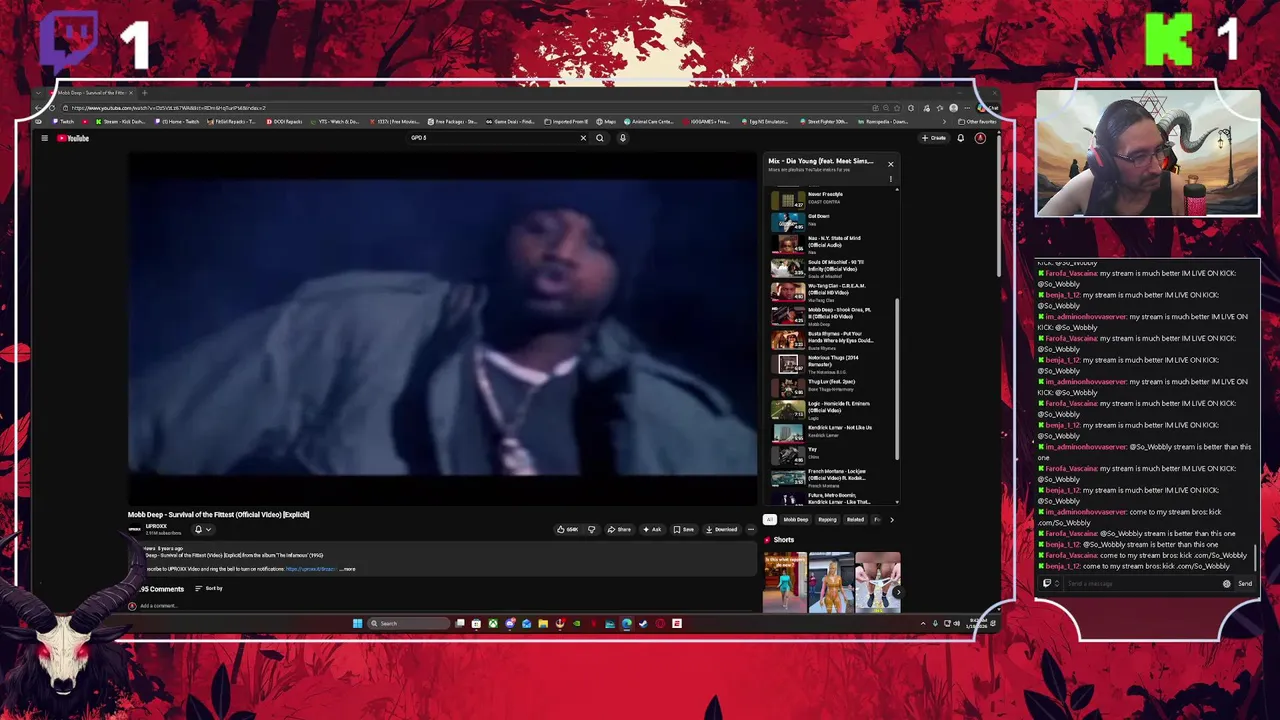The width and height of the screenshot is (1280, 720).
Task: Select the Related filter chip
Action: coord(856,520)
